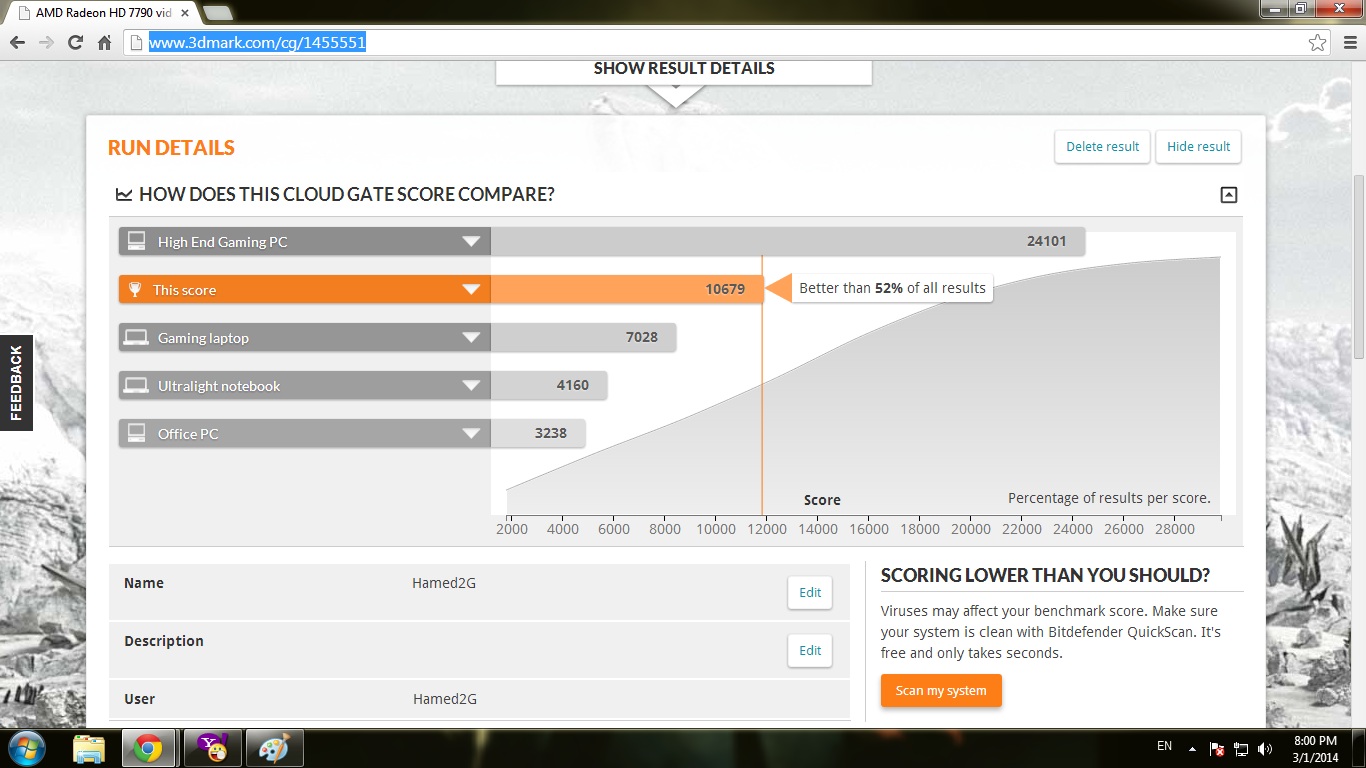The image size is (1366, 768).
Task: Open Windows Explorer from the taskbar
Action: pyautogui.click(x=89, y=748)
